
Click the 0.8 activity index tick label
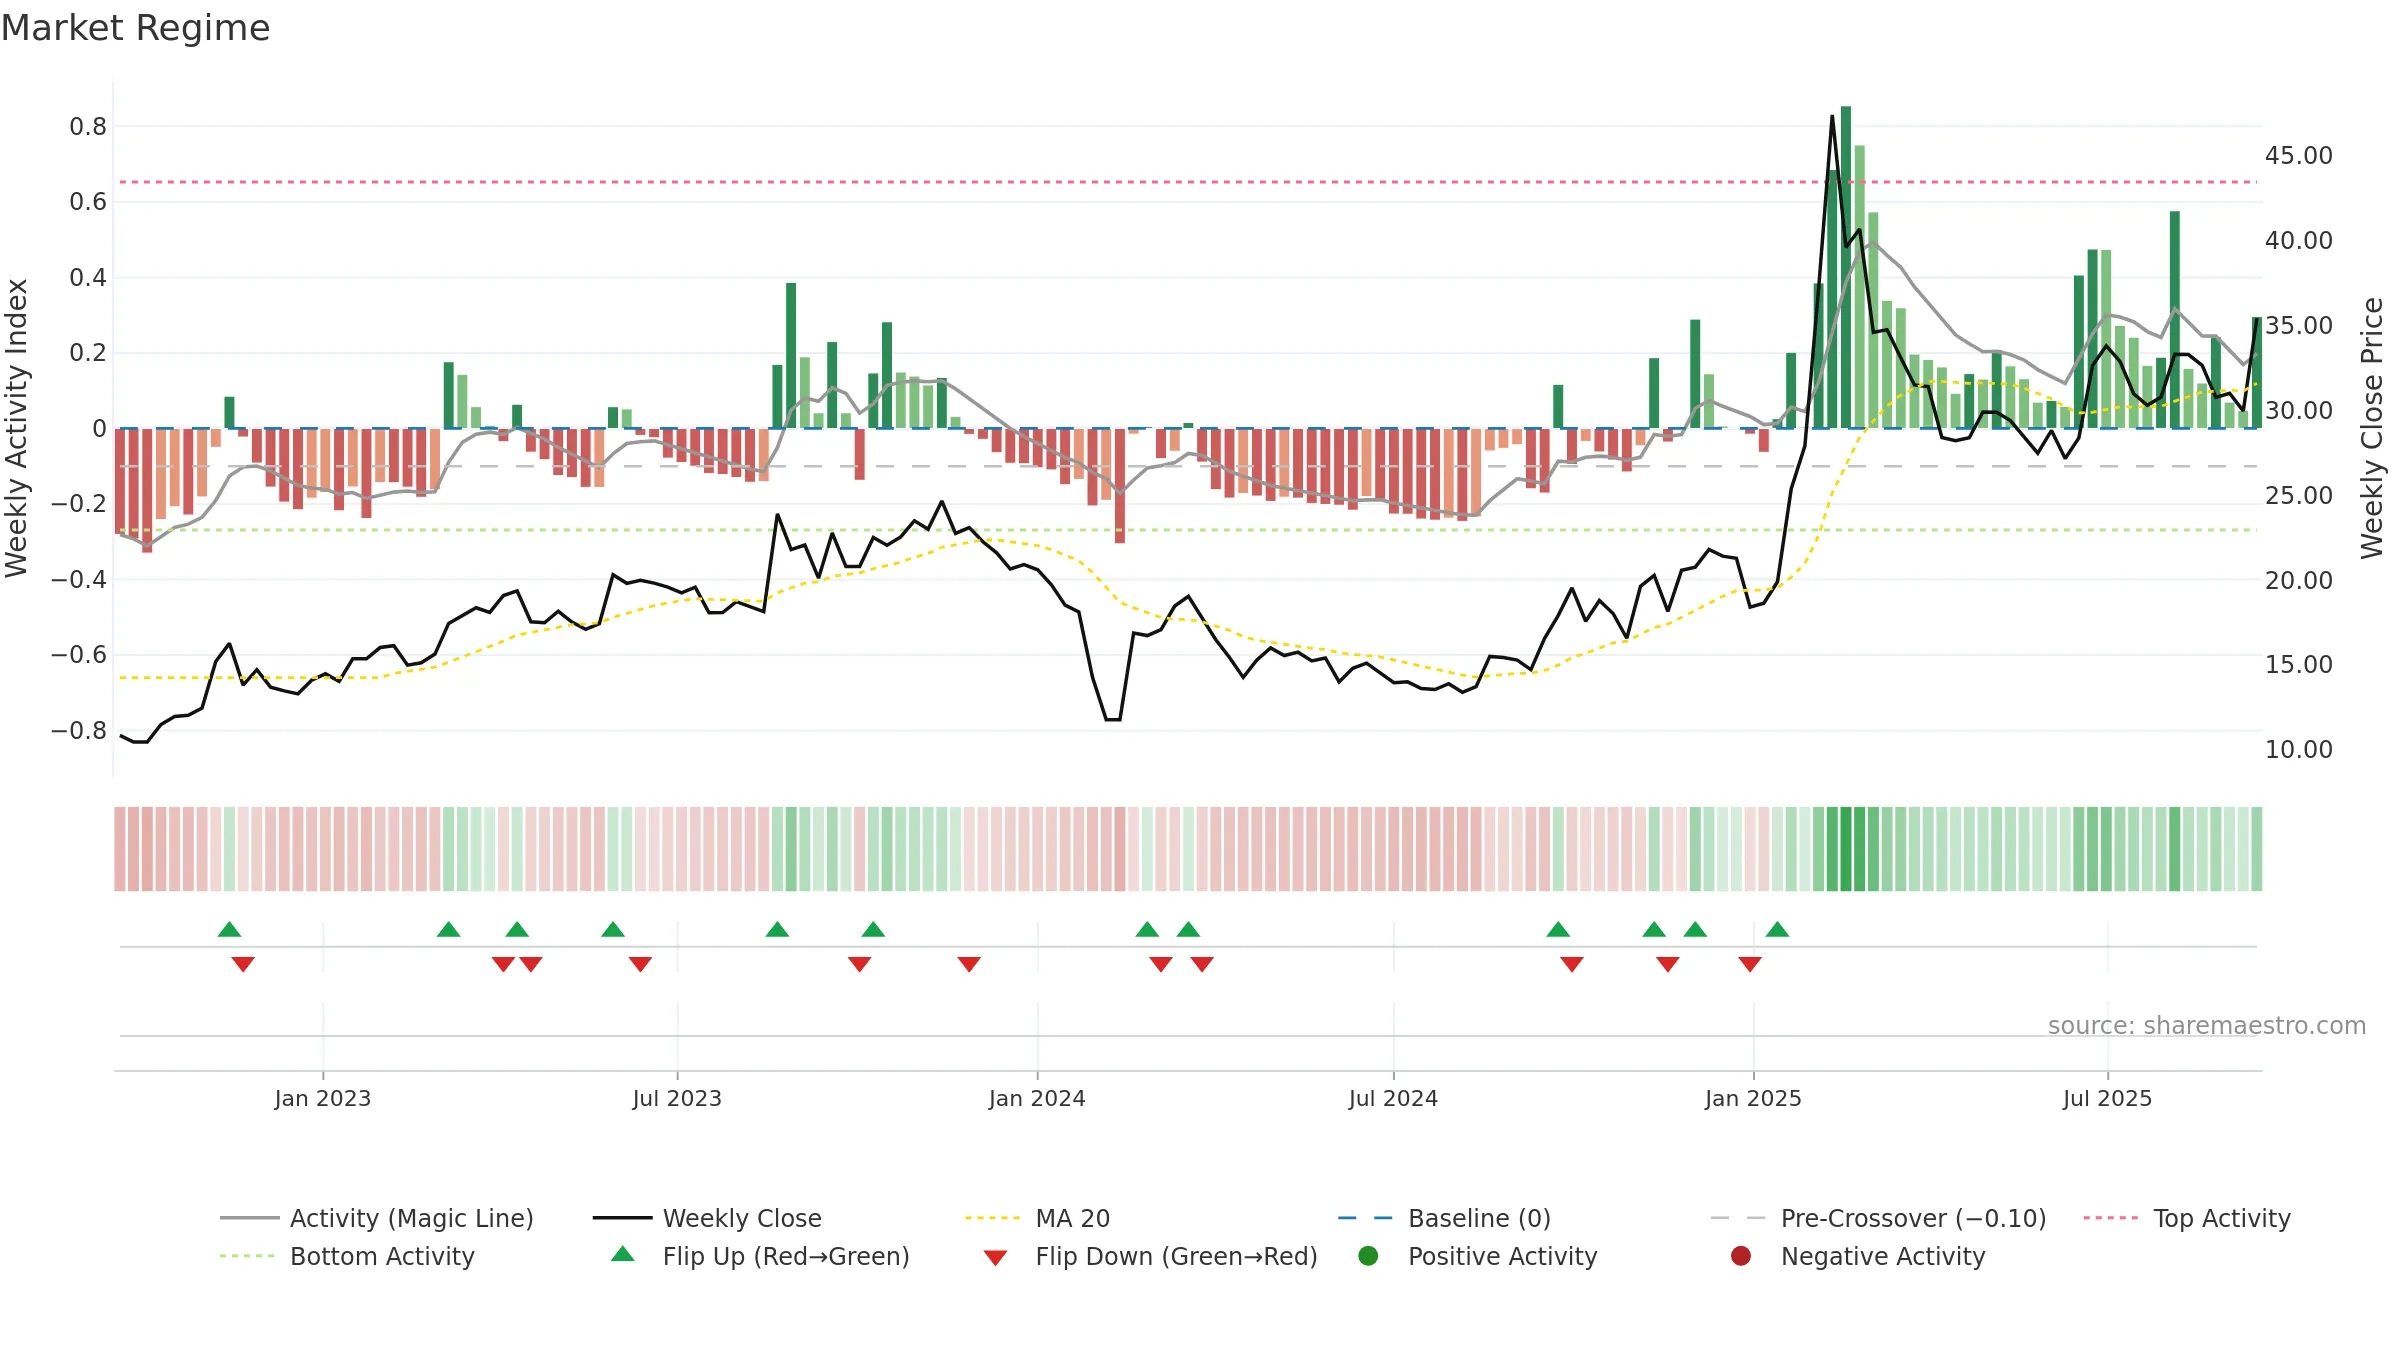click(x=88, y=126)
